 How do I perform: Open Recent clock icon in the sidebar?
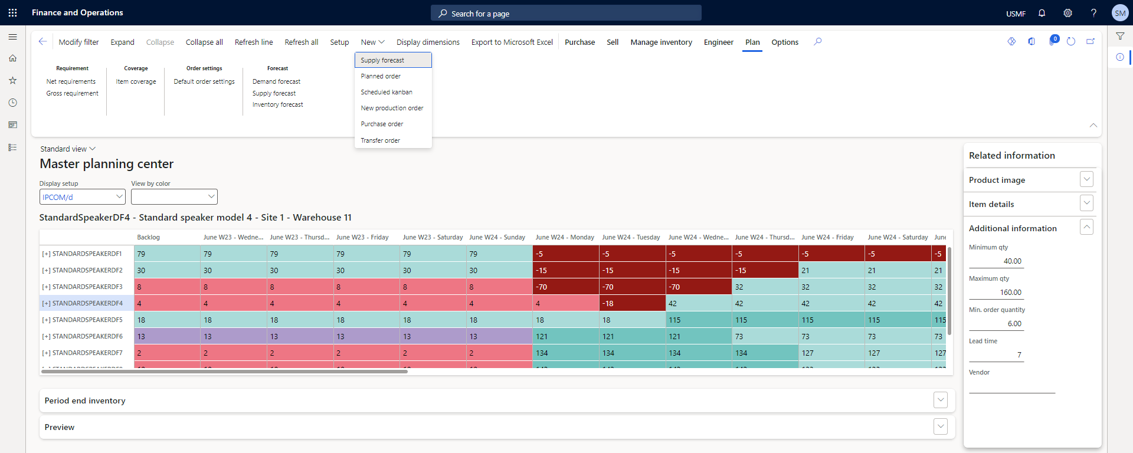click(x=12, y=103)
